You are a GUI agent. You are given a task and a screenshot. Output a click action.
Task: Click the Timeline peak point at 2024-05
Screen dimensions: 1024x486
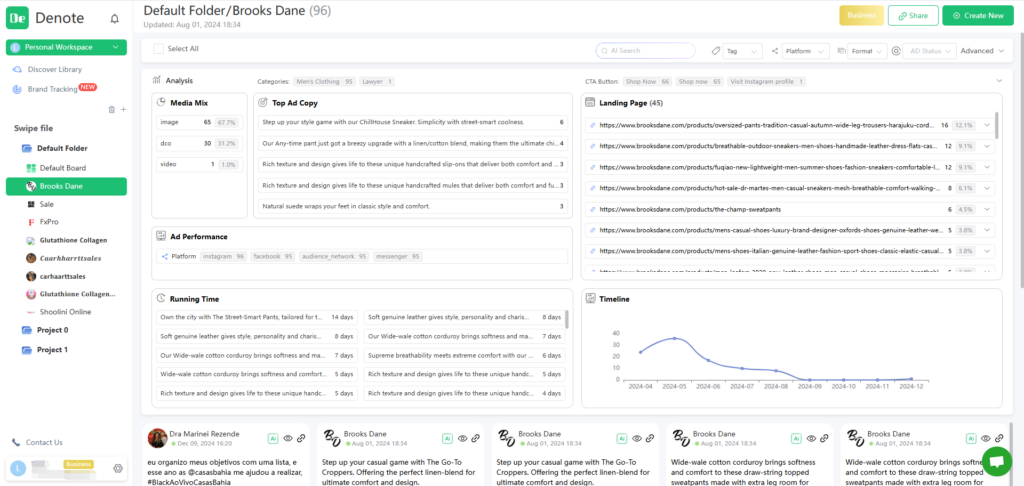point(675,338)
